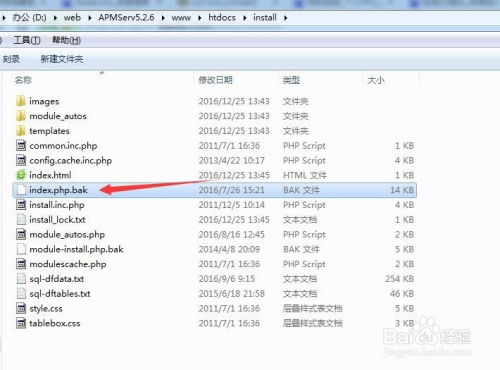Click the config.cache.inc.php file icon
This screenshot has width=500, height=370.
click(21, 160)
